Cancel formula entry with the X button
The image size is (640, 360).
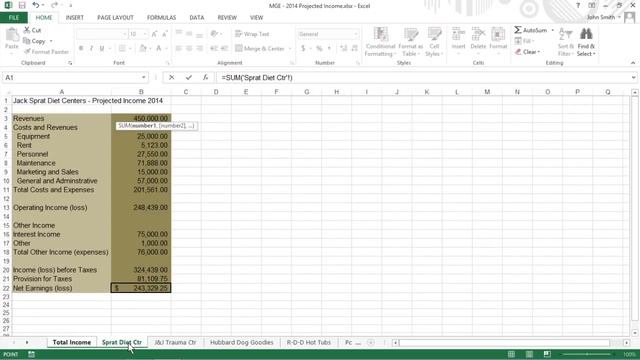point(171,78)
